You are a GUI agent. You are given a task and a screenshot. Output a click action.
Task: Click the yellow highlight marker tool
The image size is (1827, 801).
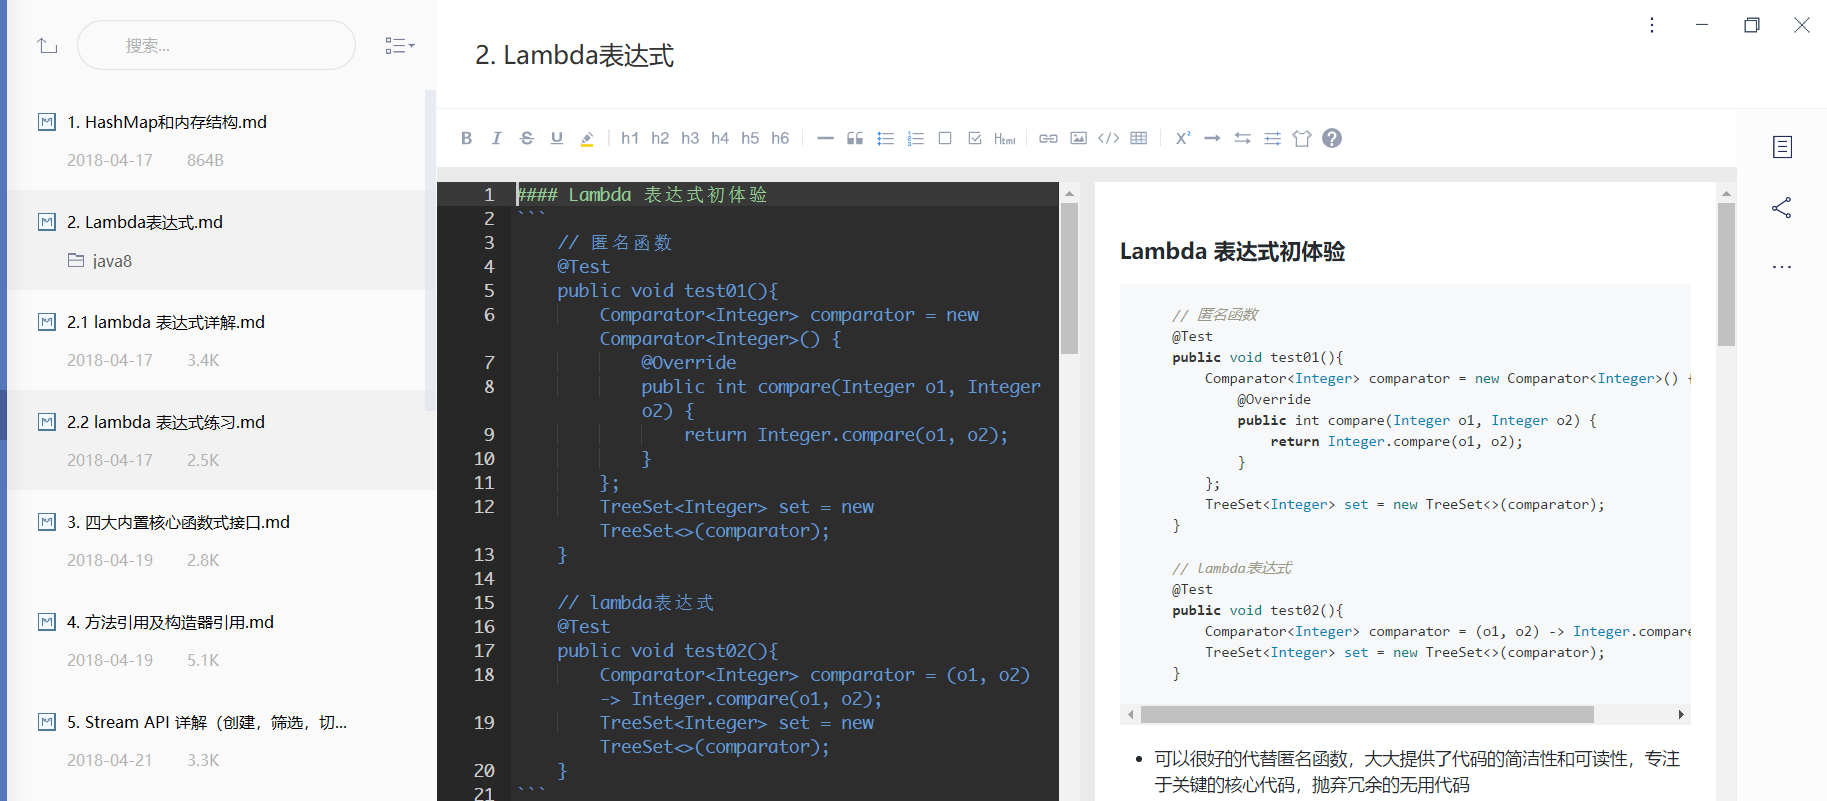(587, 138)
